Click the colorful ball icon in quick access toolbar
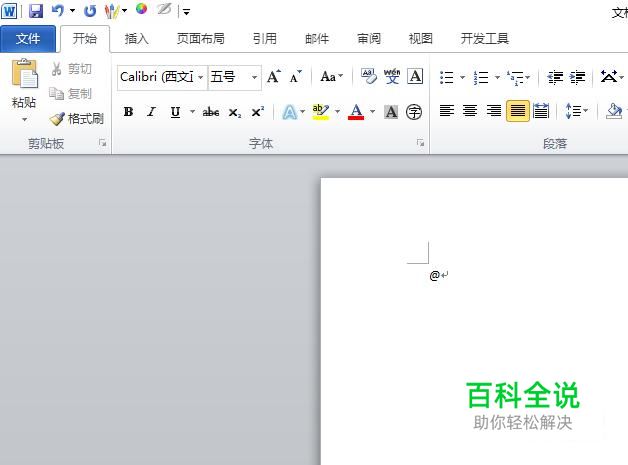The width and height of the screenshot is (628, 465). (x=141, y=8)
